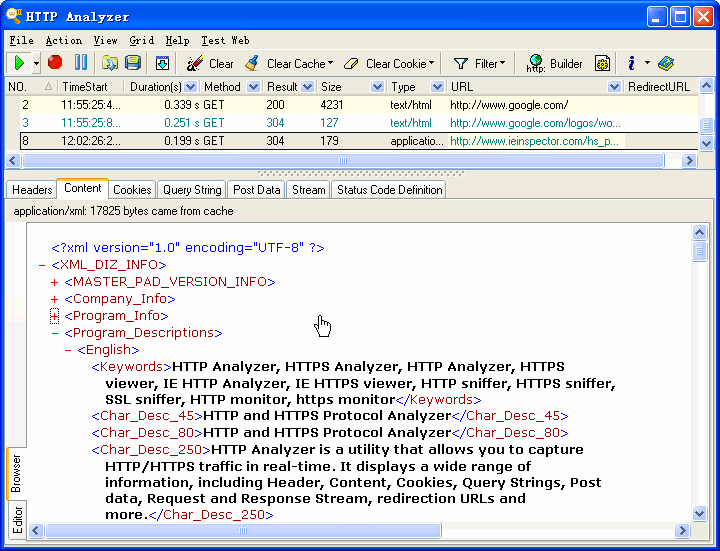Click the blue info icon
This screenshot has height=551, width=720.
click(631, 63)
